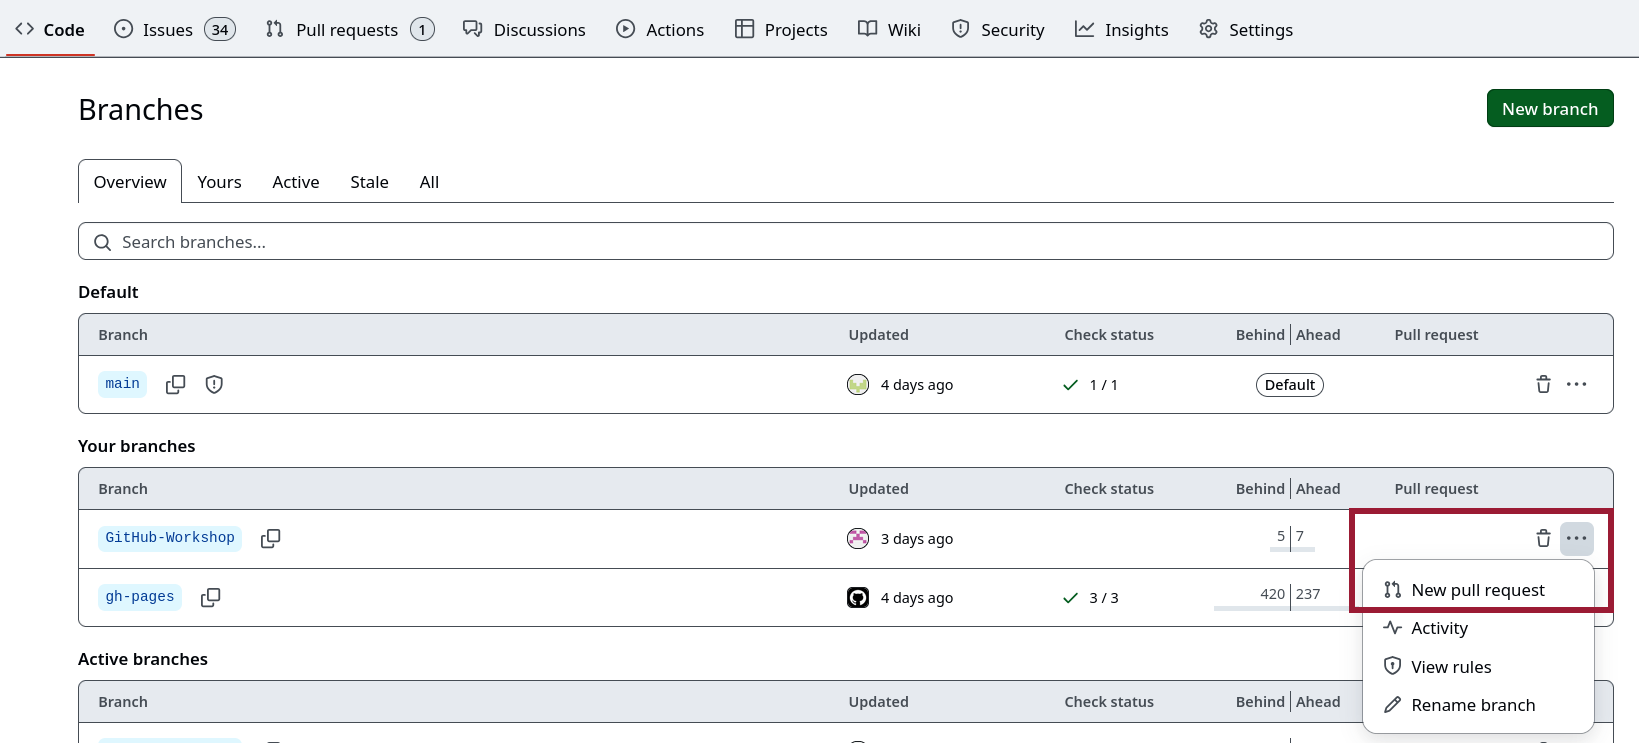Close the GitHub-Workshop branch actions menu
This screenshot has width=1639, height=743.
[x=1576, y=539]
